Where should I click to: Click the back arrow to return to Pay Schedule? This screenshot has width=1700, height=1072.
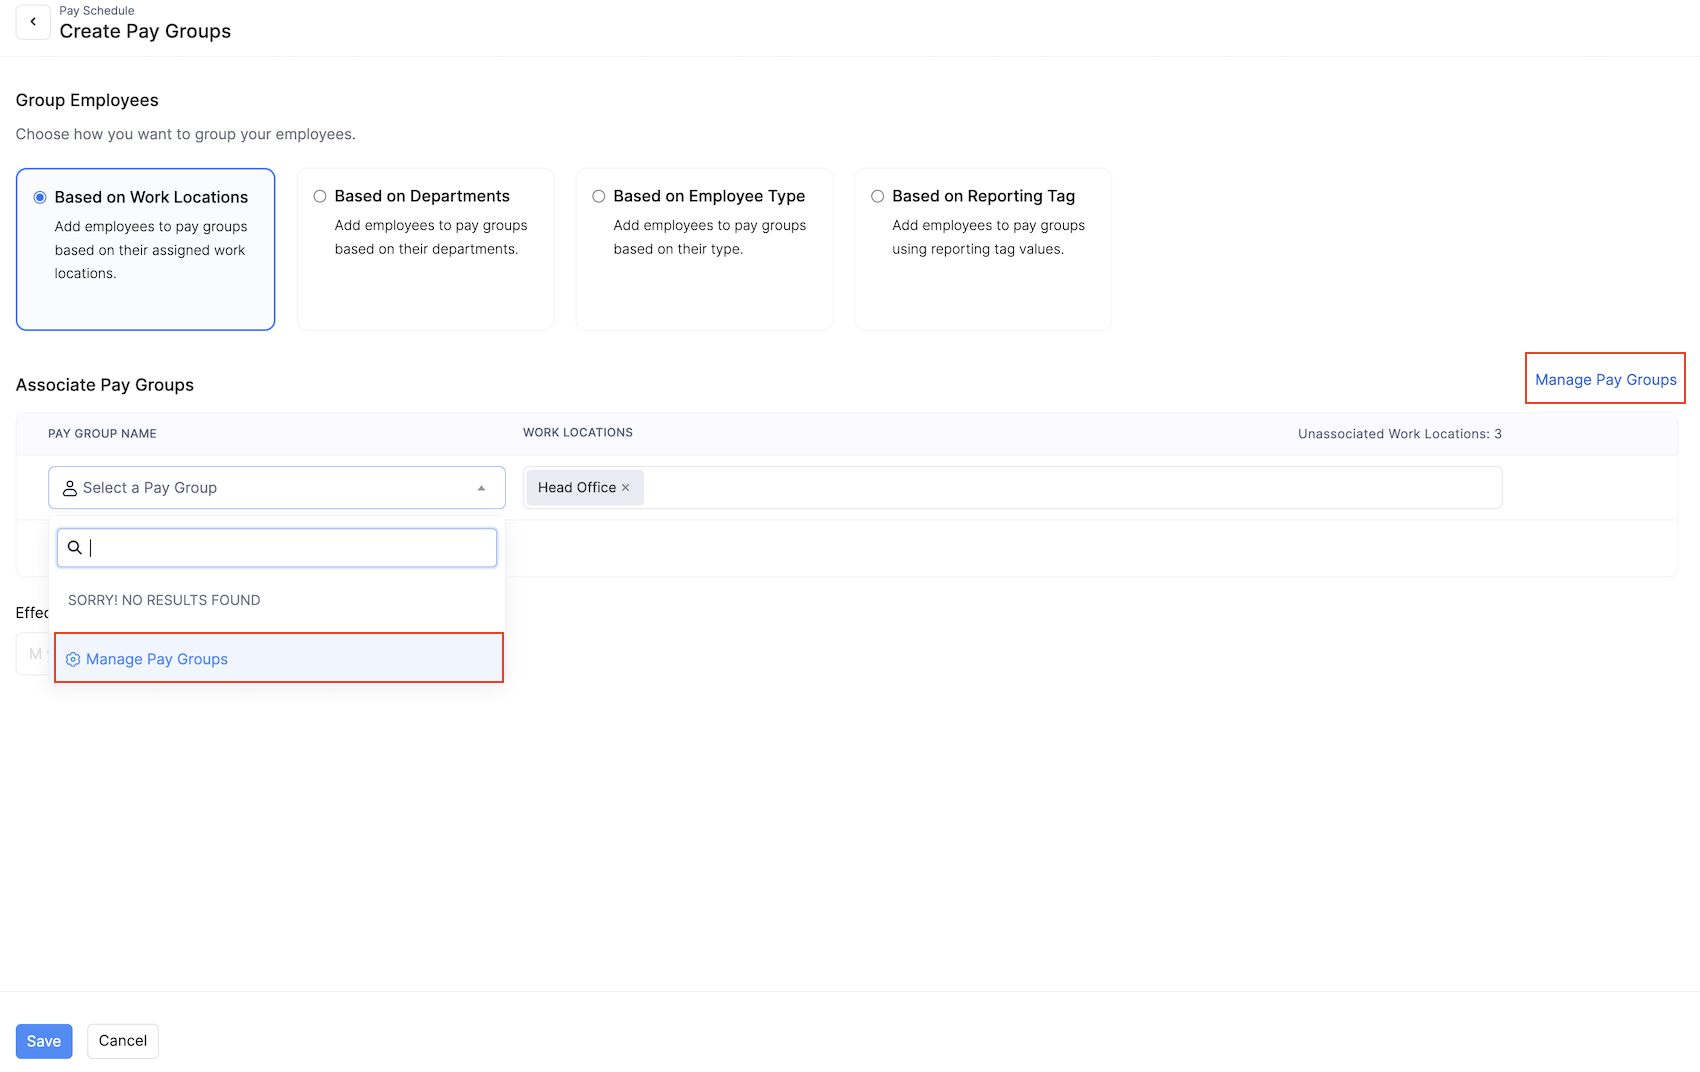(x=33, y=21)
